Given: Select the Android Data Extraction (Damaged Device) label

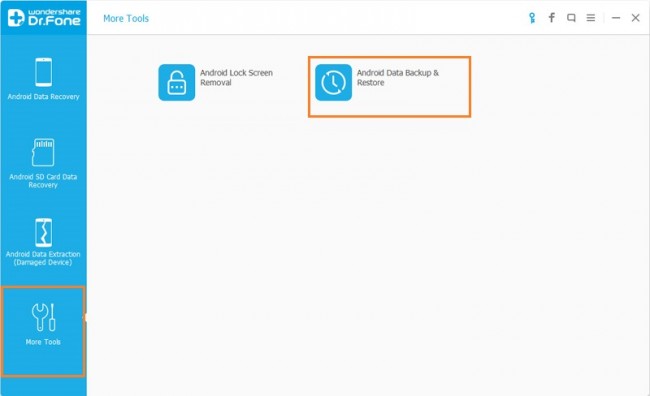Looking at the screenshot, I should click(x=43, y=258).
